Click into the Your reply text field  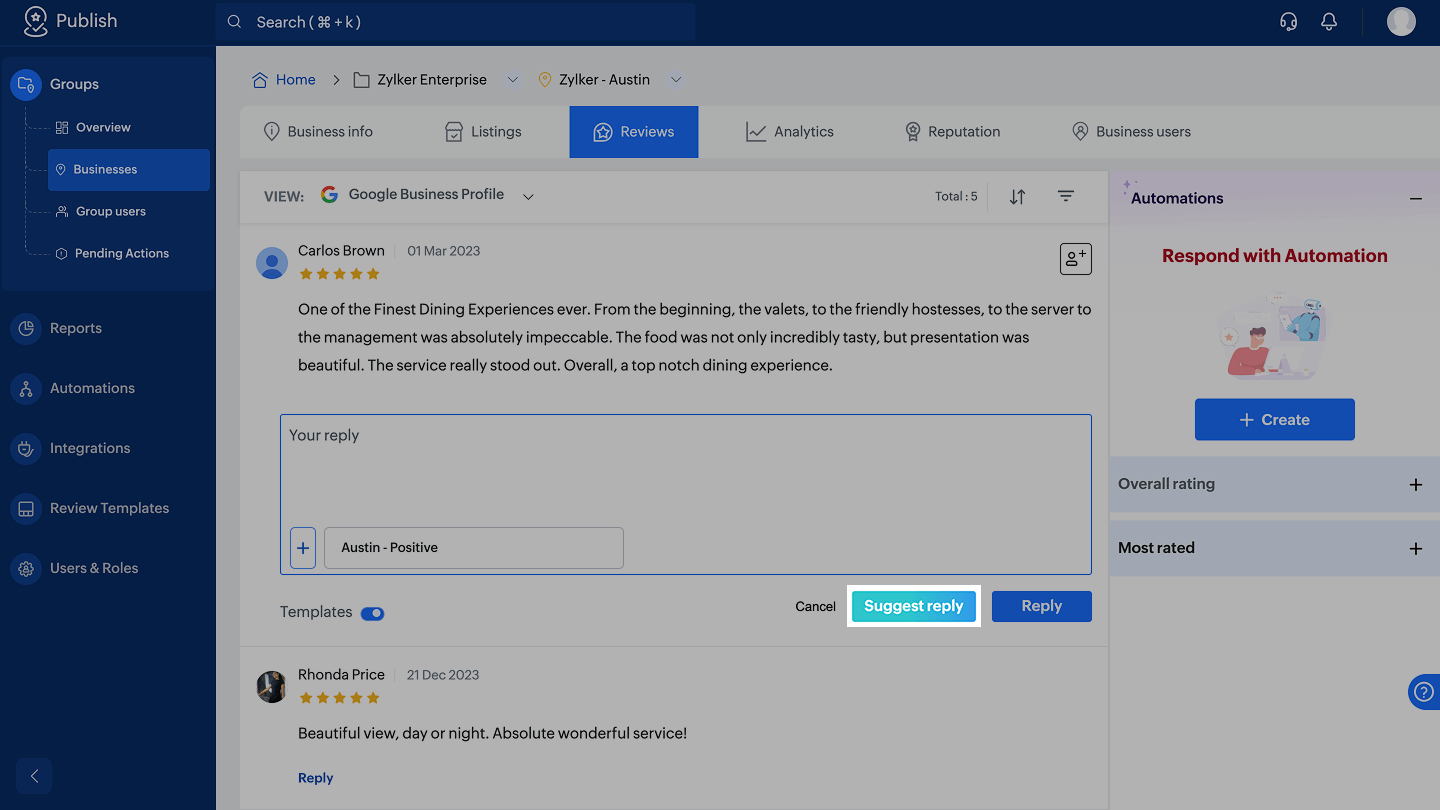(x=685, y=470)
